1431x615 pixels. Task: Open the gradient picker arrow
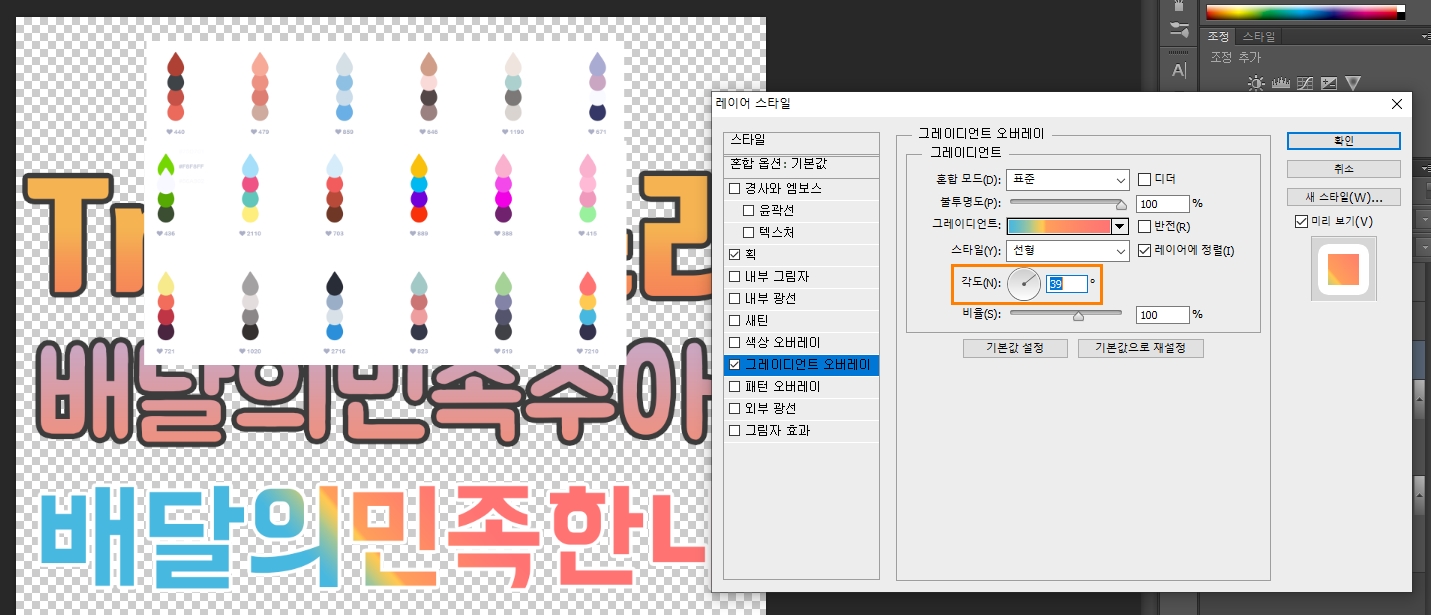(x=1120, y=227)
